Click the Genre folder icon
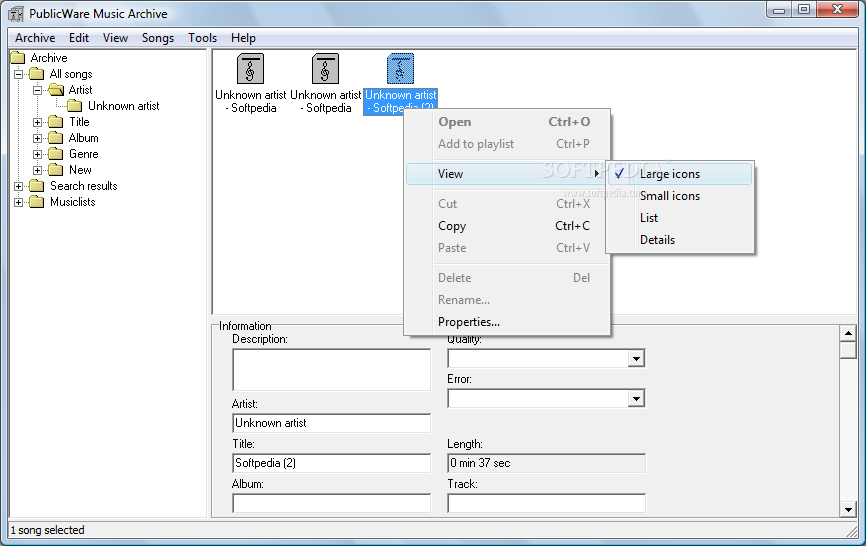The width and height of the screenshot is (866, 546). pyautogui.click(x=56, y=154)
